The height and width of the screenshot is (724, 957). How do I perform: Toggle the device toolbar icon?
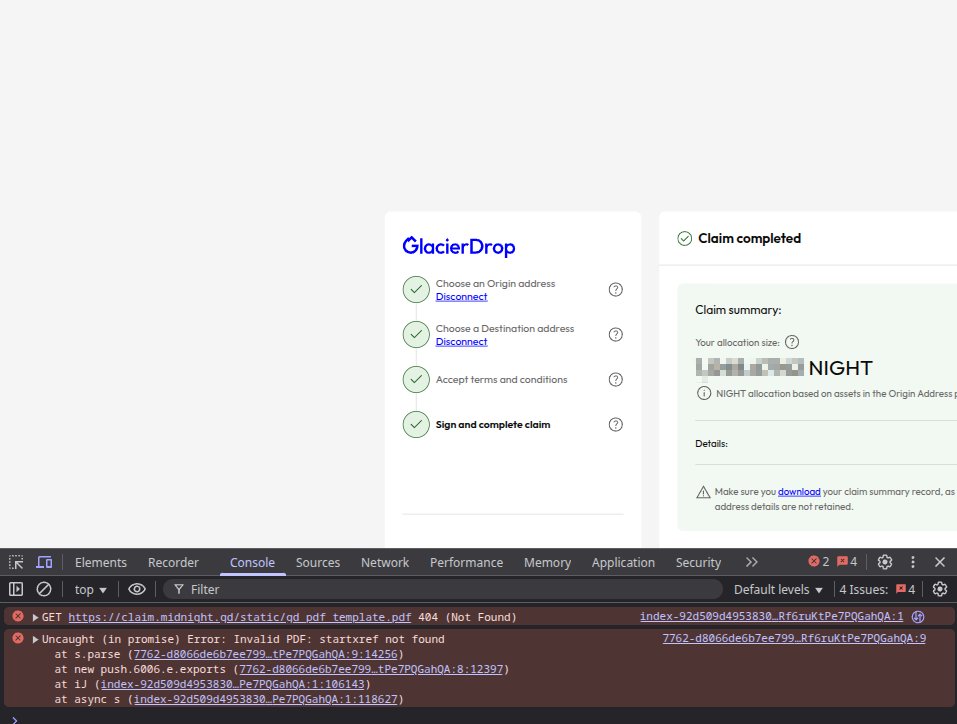coord(44,562)
